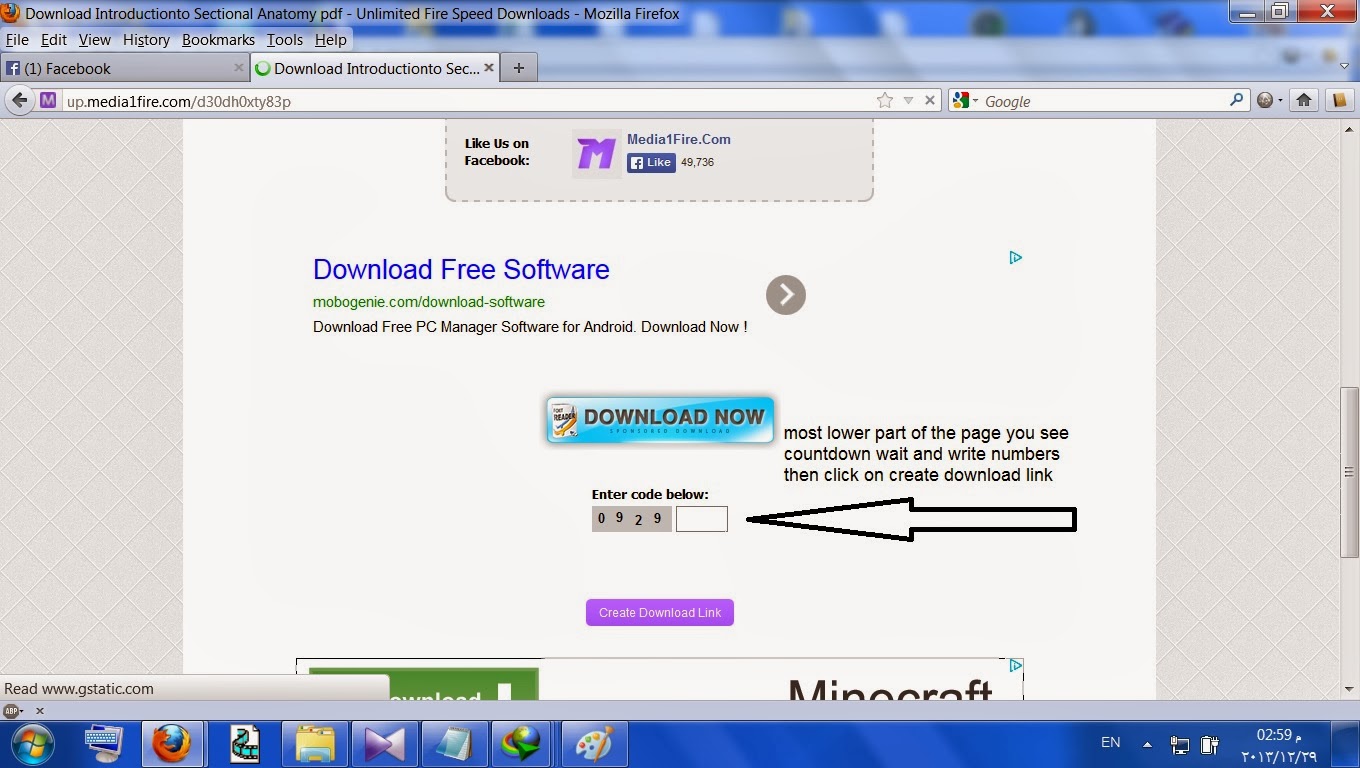Close the add-on bar with X
Viewport: 1360px width, 768px height.
pos(40,711)
